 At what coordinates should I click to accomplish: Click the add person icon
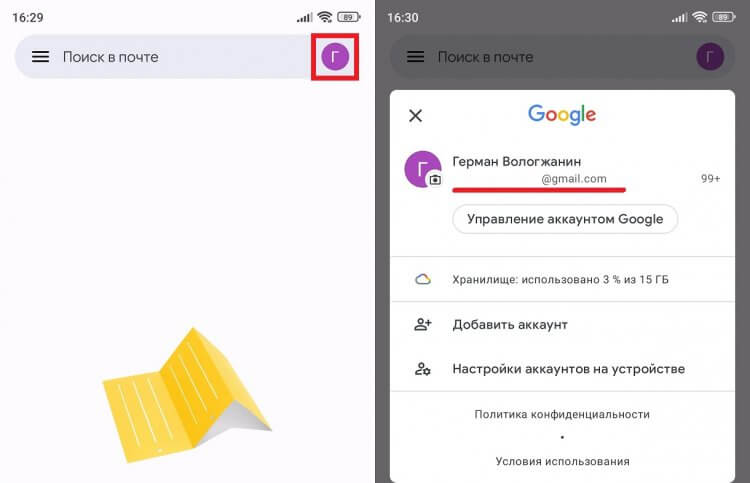(x=423, y=324)
